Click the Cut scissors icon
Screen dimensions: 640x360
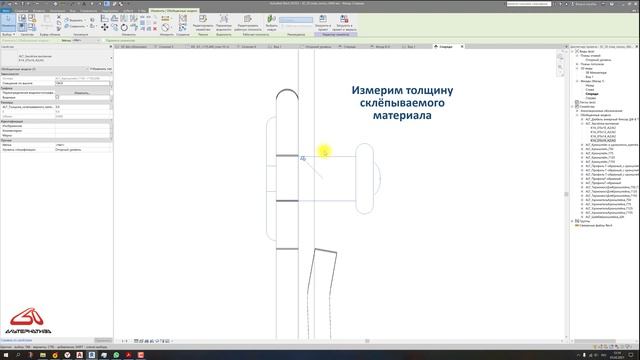pos(59,17)
